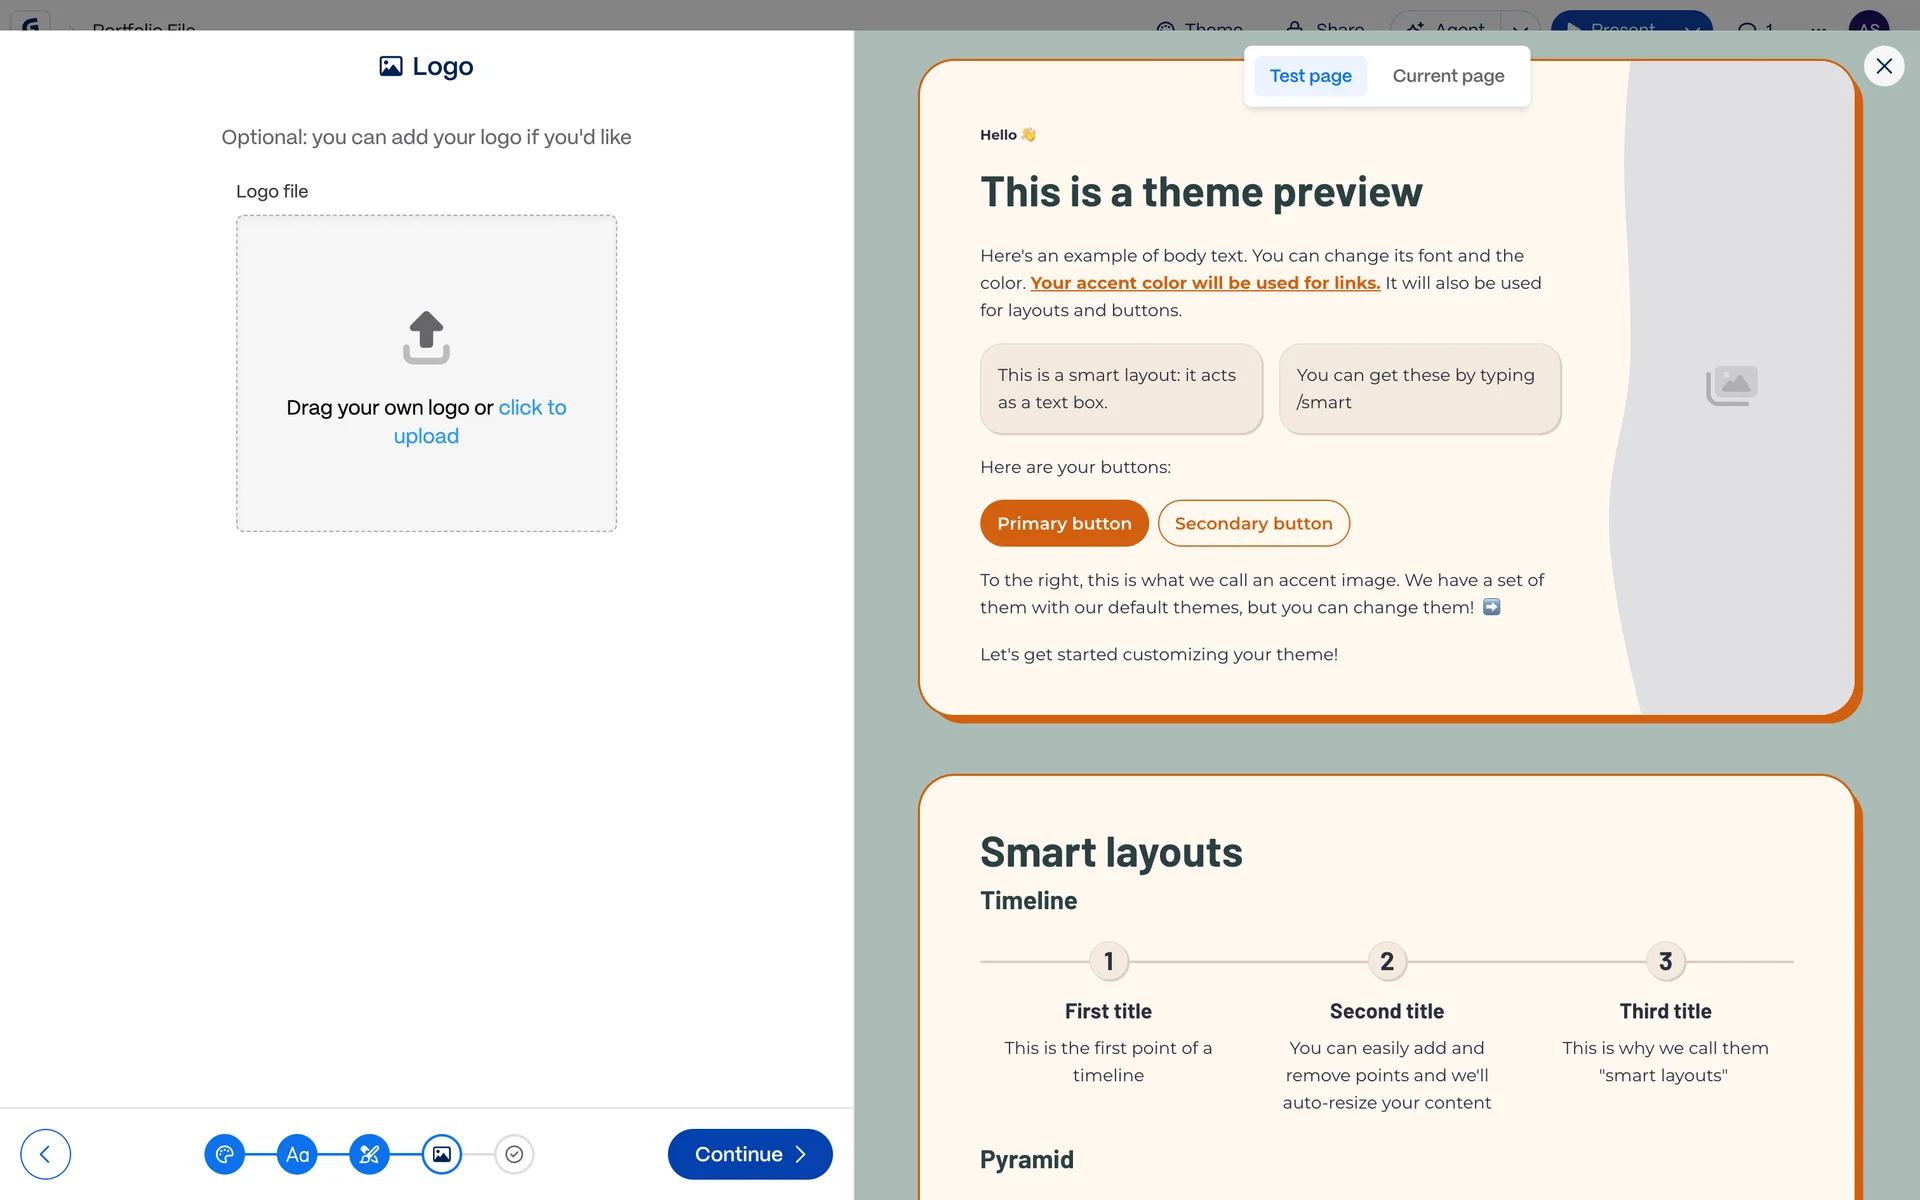Viewport: 1920px width, 1200px height.
Task: Open the color palette wizard step
Action: (224, 1154)
